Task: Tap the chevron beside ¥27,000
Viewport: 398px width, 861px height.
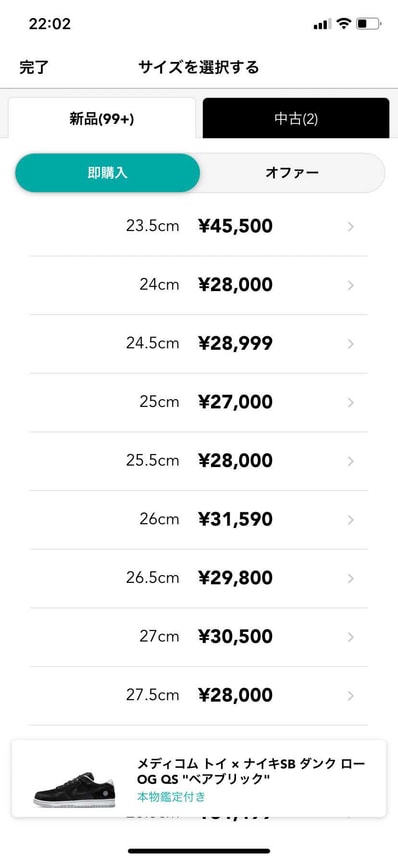Action: [x=351, y=402]
